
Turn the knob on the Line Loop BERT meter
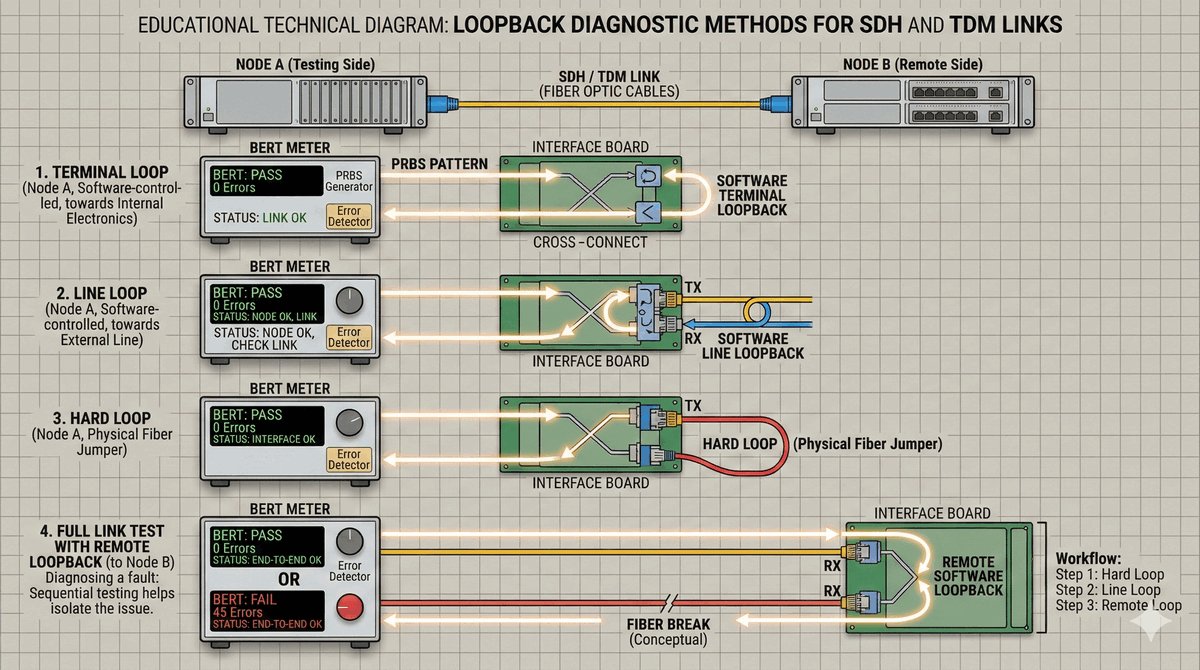(x=349, y=300)
